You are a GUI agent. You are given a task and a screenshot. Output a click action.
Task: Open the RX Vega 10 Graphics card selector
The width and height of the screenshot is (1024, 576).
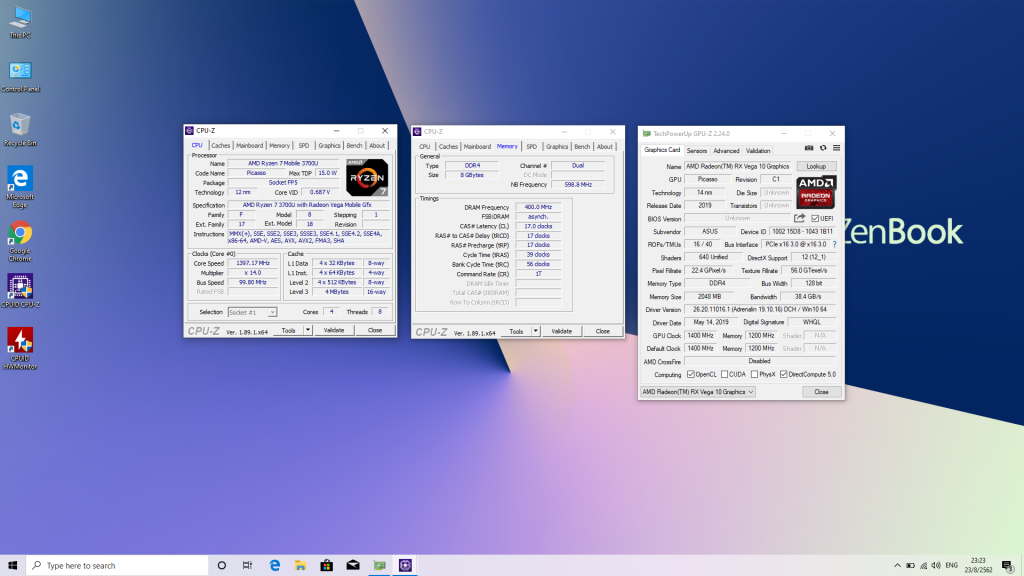point(697,392)
